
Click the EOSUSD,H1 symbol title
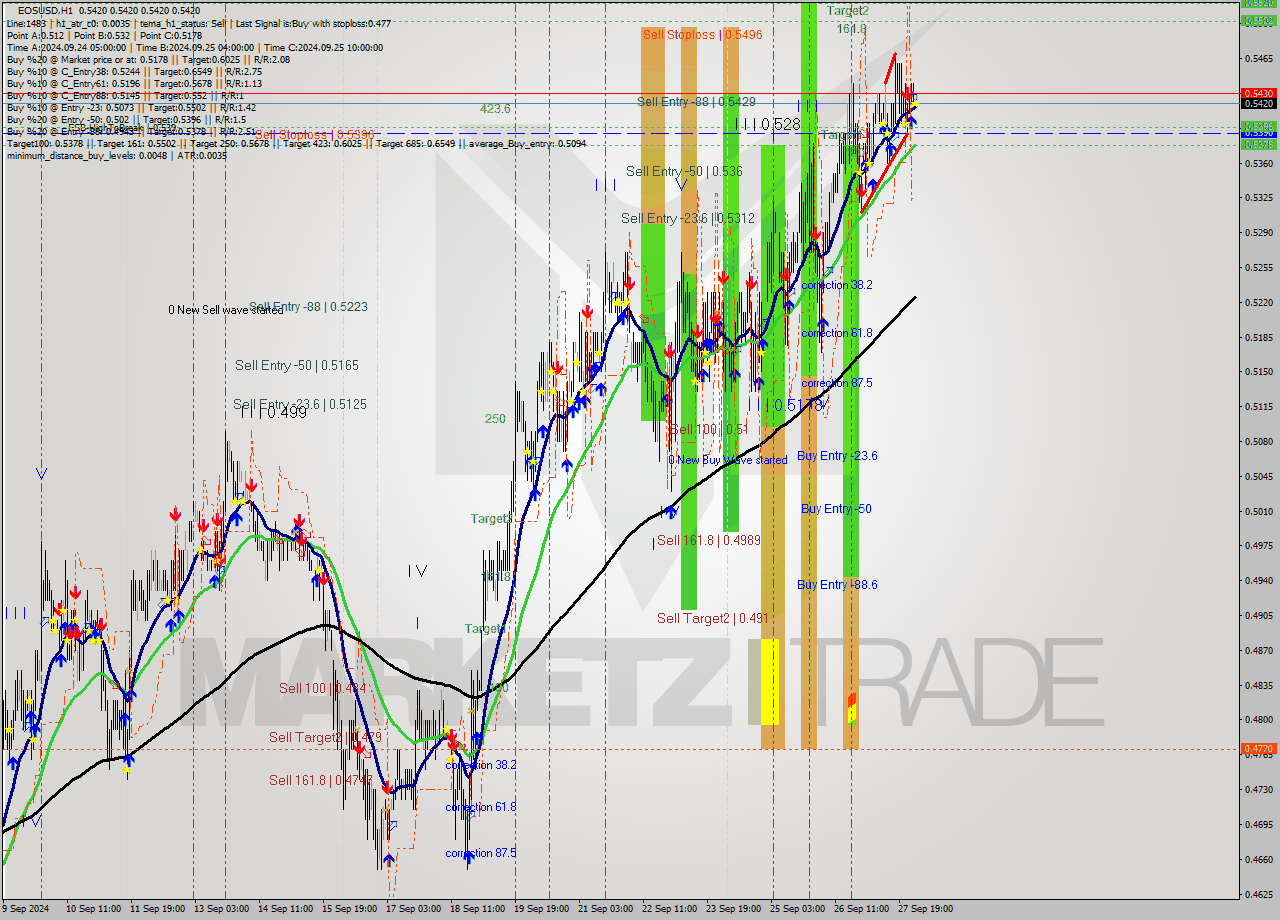coord(45,10)
